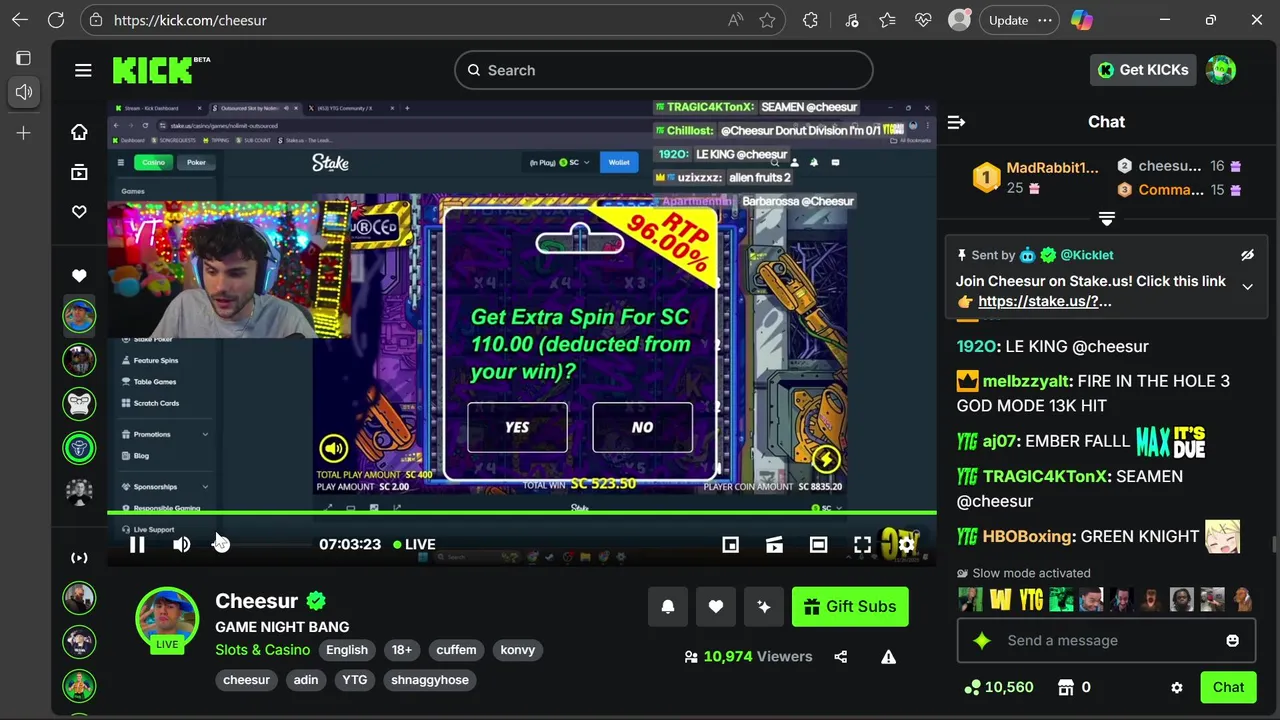Click the chat panel scrollbar

click(x=1273, y=544)
